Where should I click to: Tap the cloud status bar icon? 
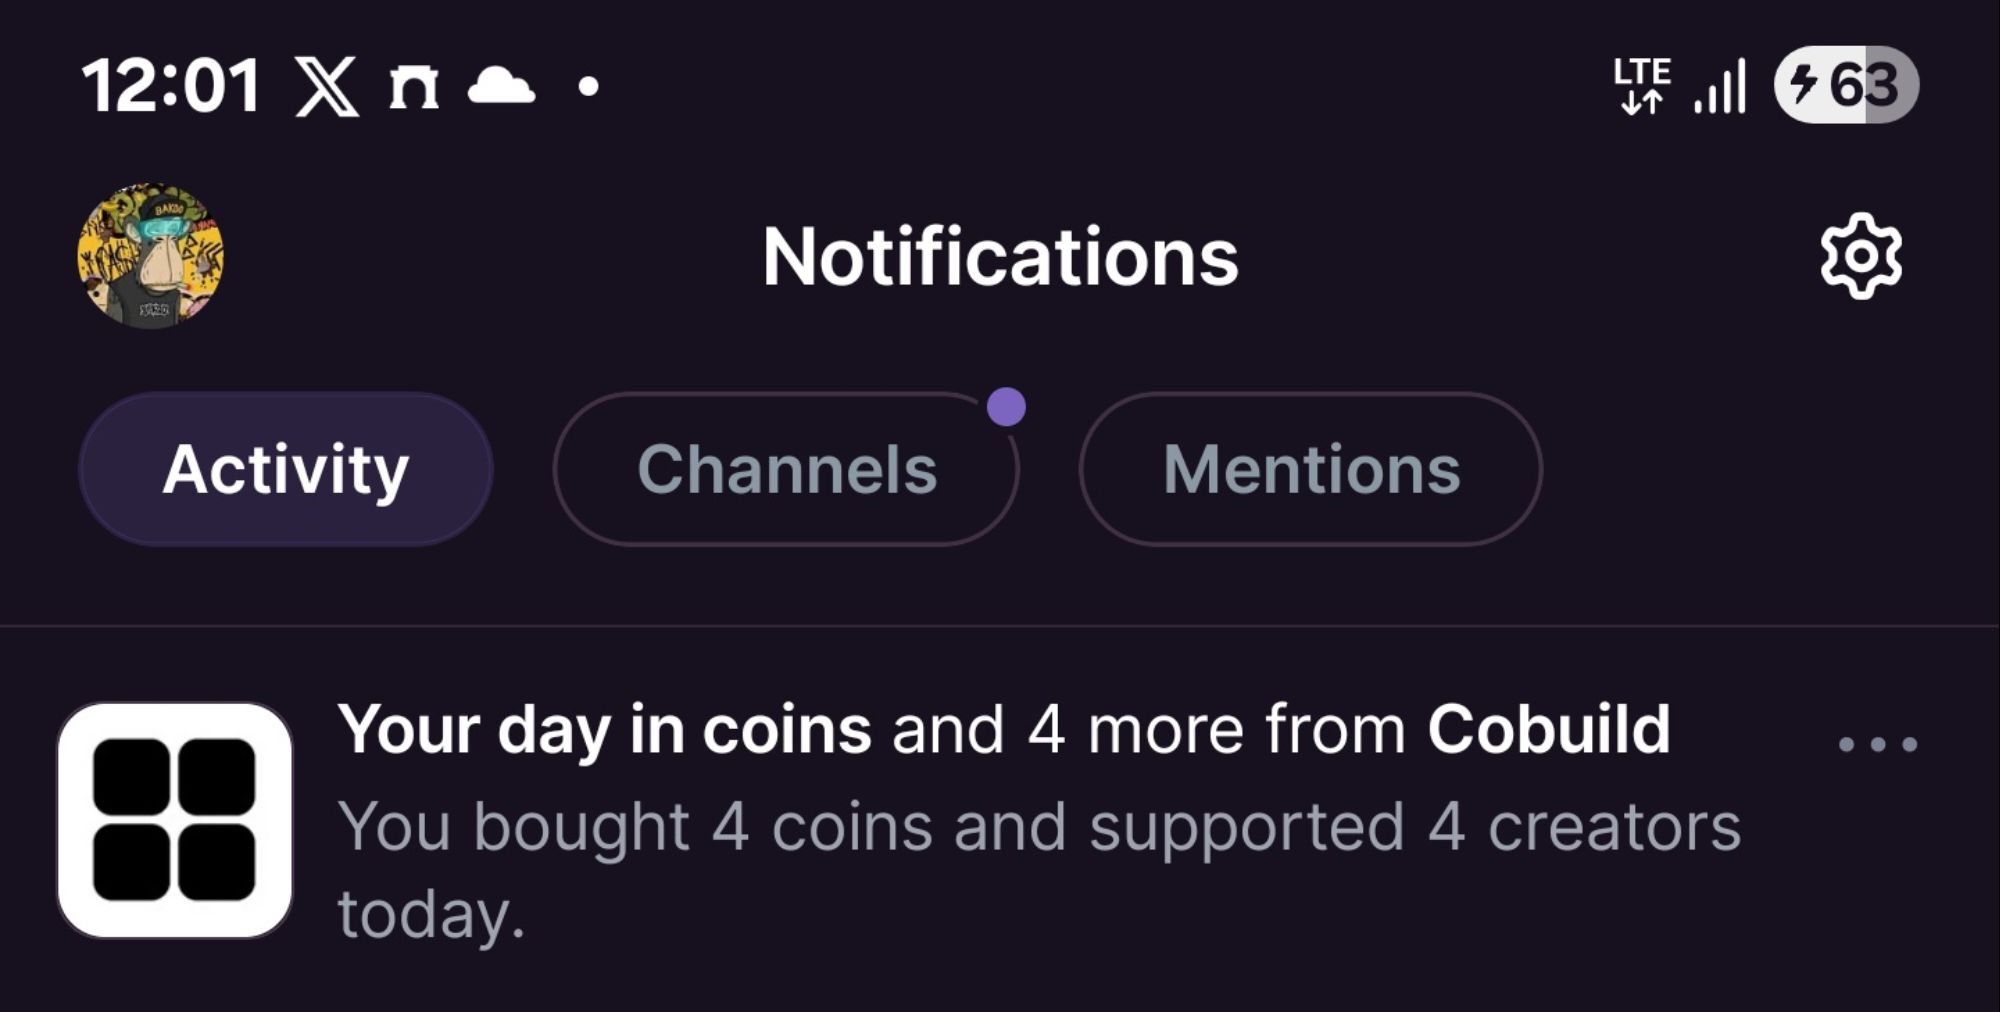tap(501, 86)
